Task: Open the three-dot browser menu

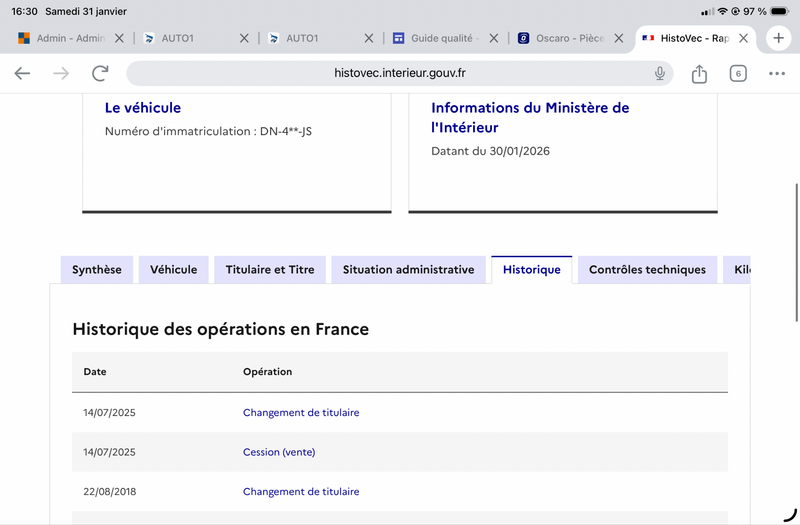Action: pyautogui.click(x=777, y=73)
